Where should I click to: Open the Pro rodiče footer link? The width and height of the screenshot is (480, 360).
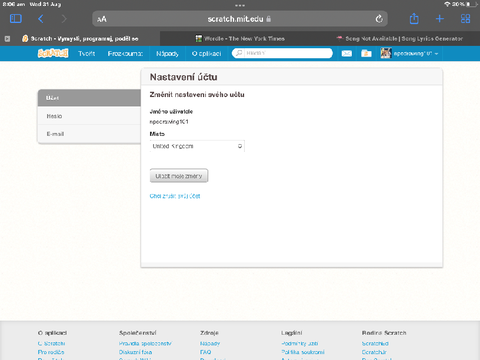click(51, 352)
